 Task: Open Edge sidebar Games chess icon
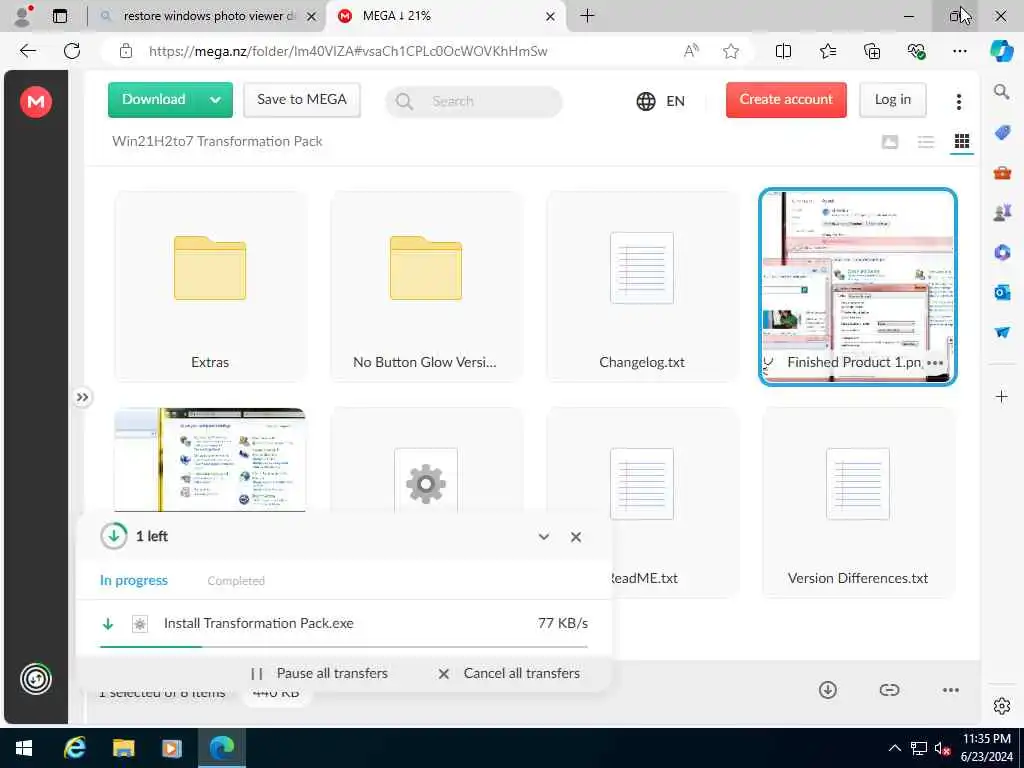pyautogui.click(x=1002, y=212)
